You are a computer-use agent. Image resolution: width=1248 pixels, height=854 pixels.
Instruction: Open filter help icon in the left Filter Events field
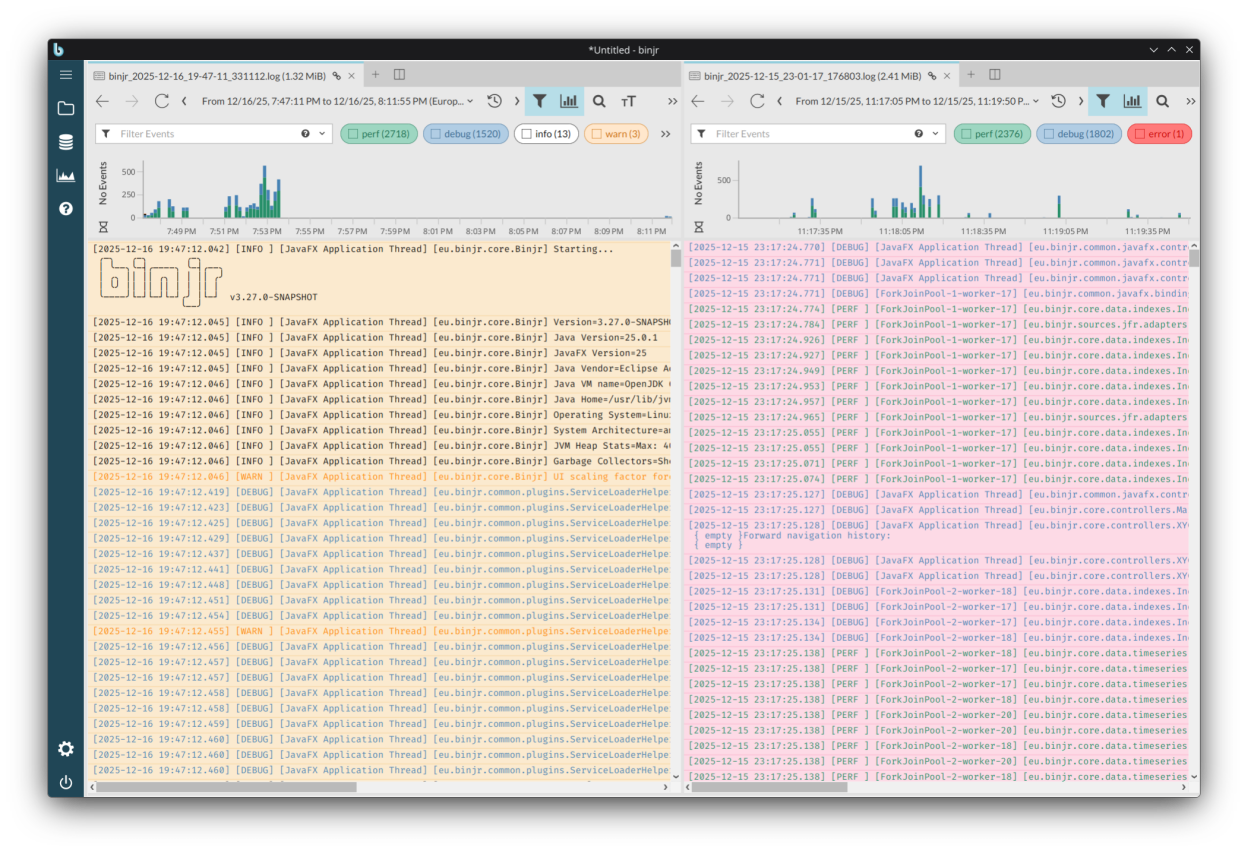coord(306,134)
